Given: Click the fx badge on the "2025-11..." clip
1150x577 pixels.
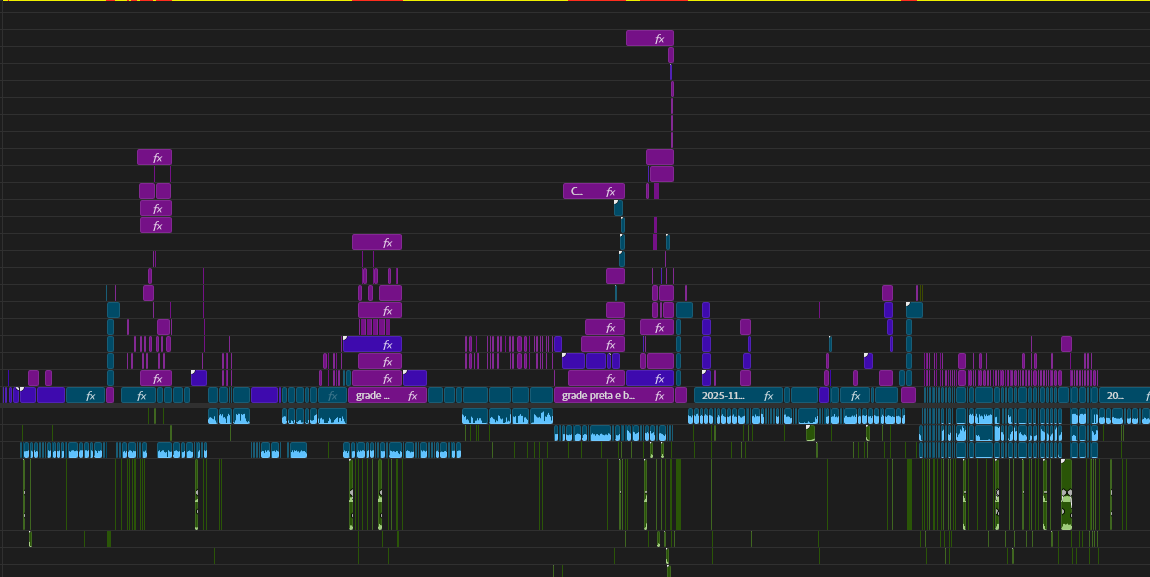Looking at the screenshot, I should coord(769,396).
